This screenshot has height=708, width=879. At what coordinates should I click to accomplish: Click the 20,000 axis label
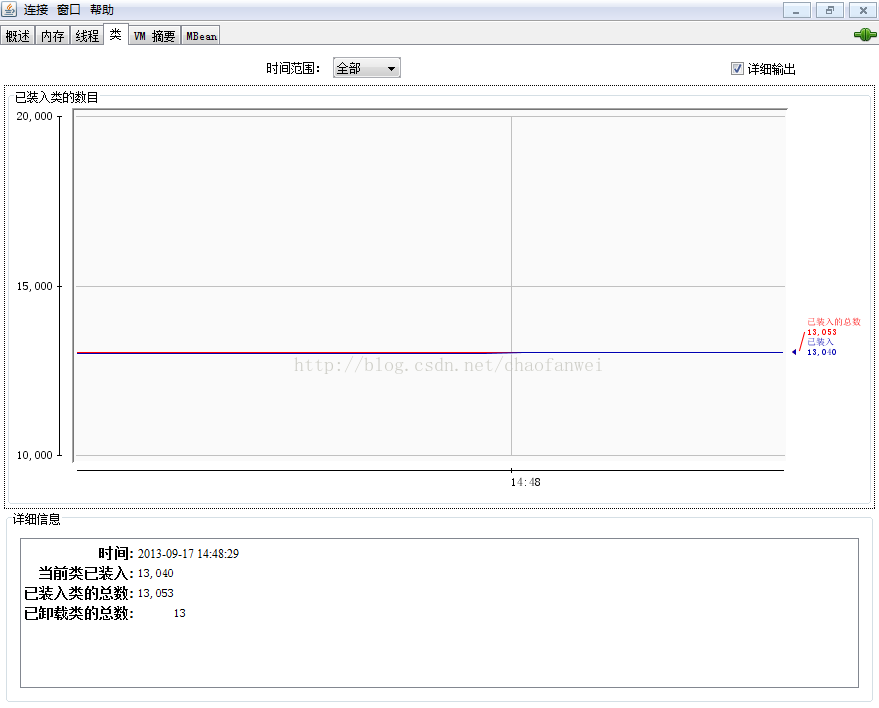[x=34, y=116]
